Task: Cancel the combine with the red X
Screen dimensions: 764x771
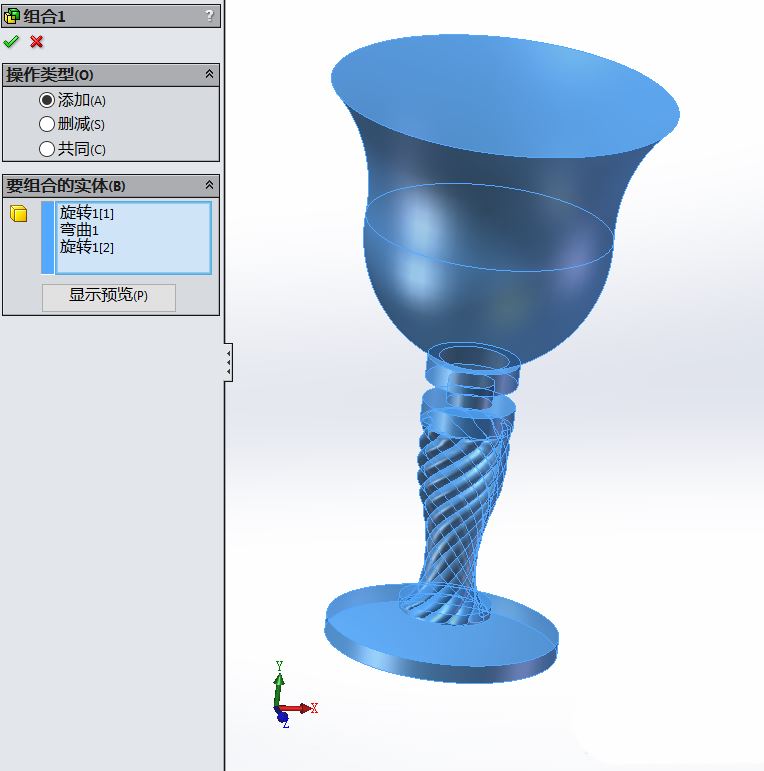Action: 37,41
